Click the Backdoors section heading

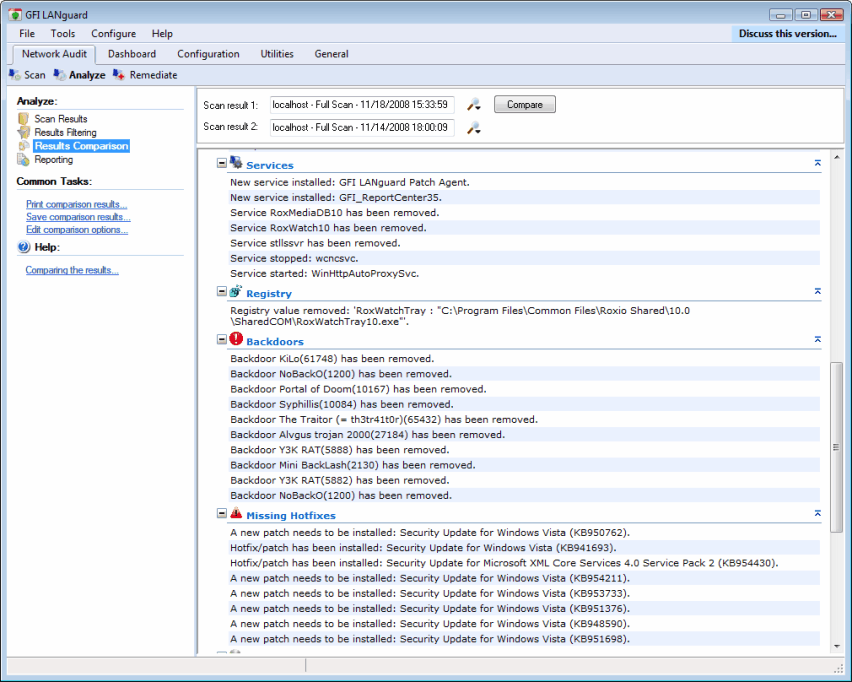click(x=275, y=341)
